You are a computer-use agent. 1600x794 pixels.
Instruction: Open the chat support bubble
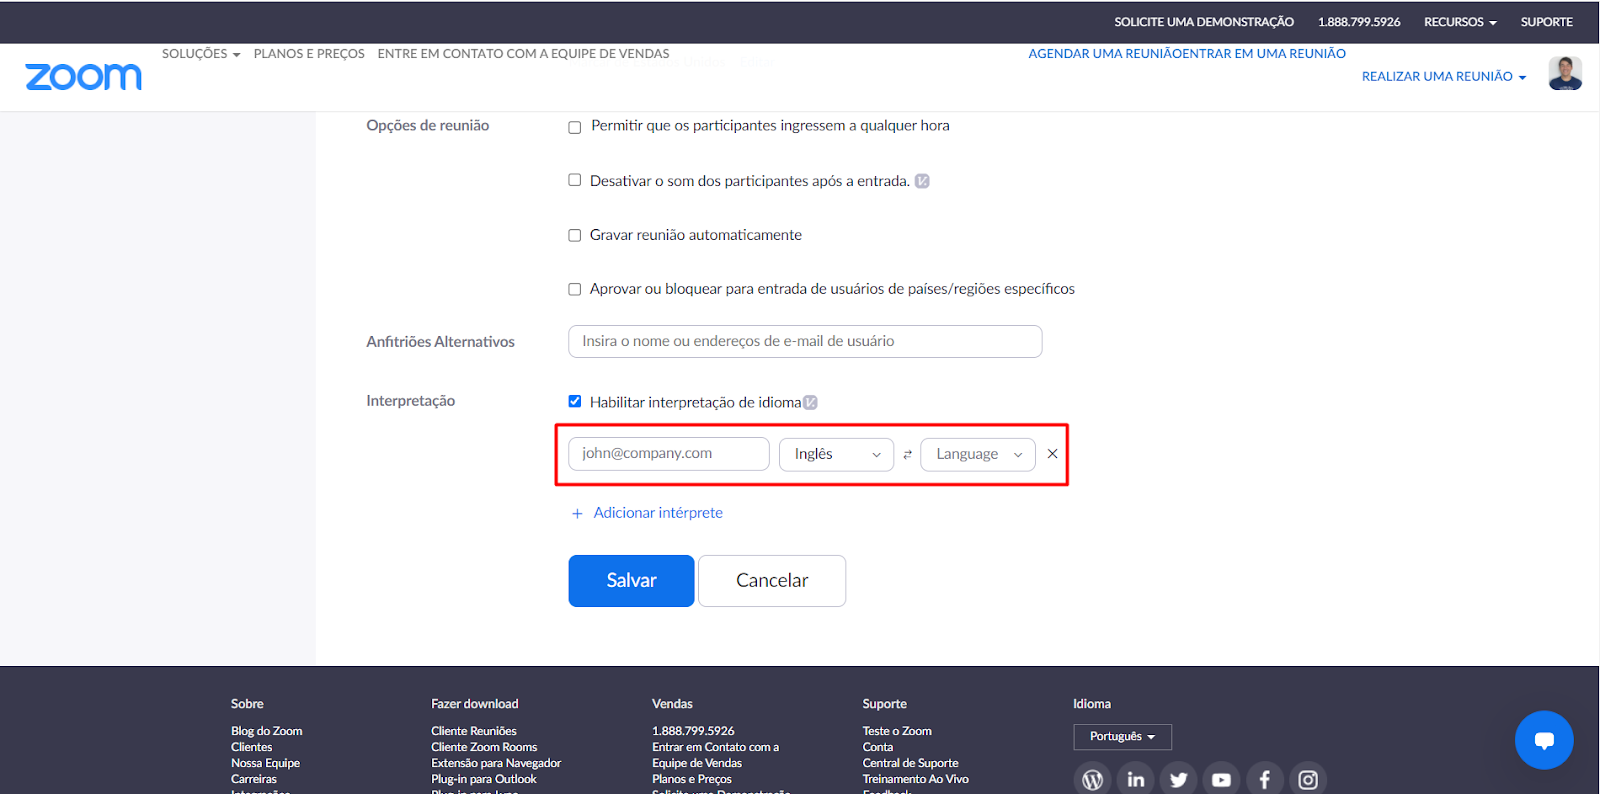tap(1544, 740)
